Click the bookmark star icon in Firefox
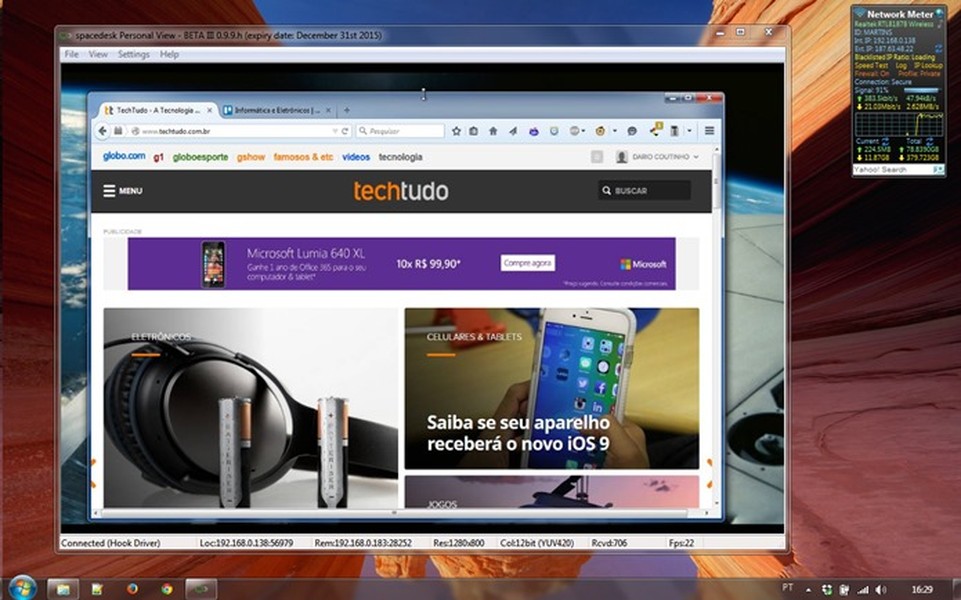The image size is (961, 600). 457,131
